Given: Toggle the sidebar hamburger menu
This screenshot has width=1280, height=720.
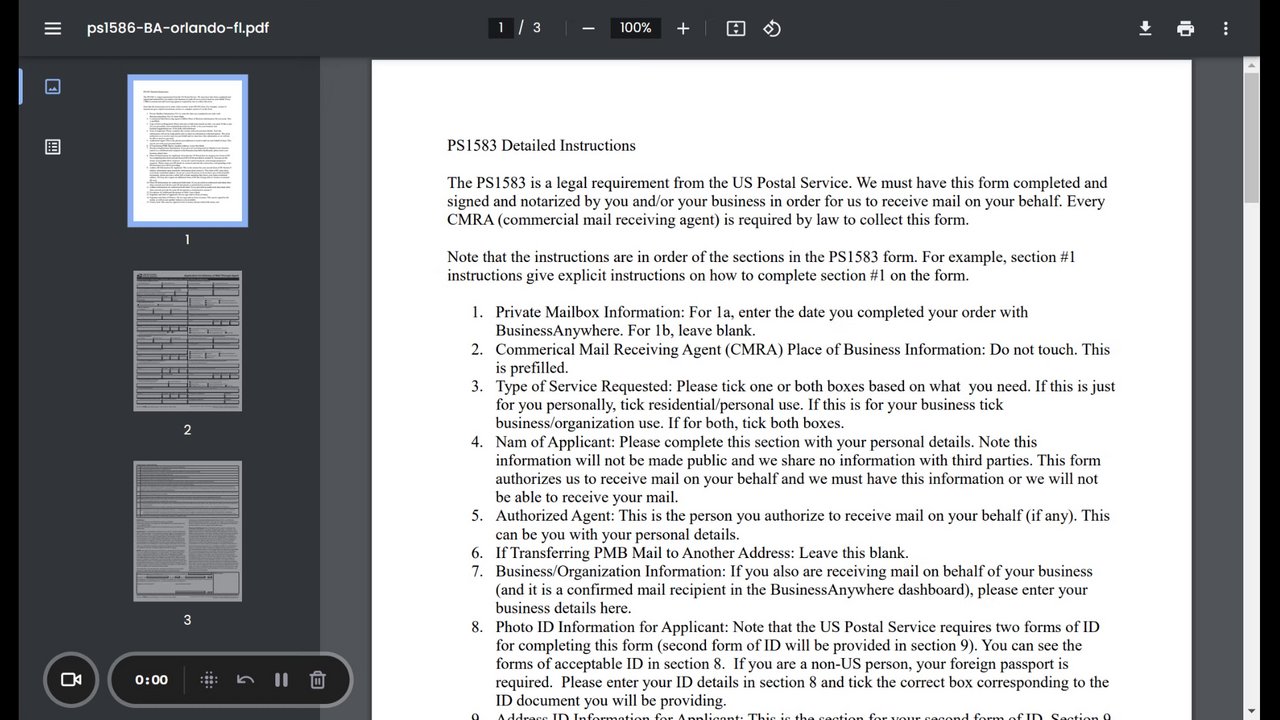Looking at the screenshot, I should point(53,28).
